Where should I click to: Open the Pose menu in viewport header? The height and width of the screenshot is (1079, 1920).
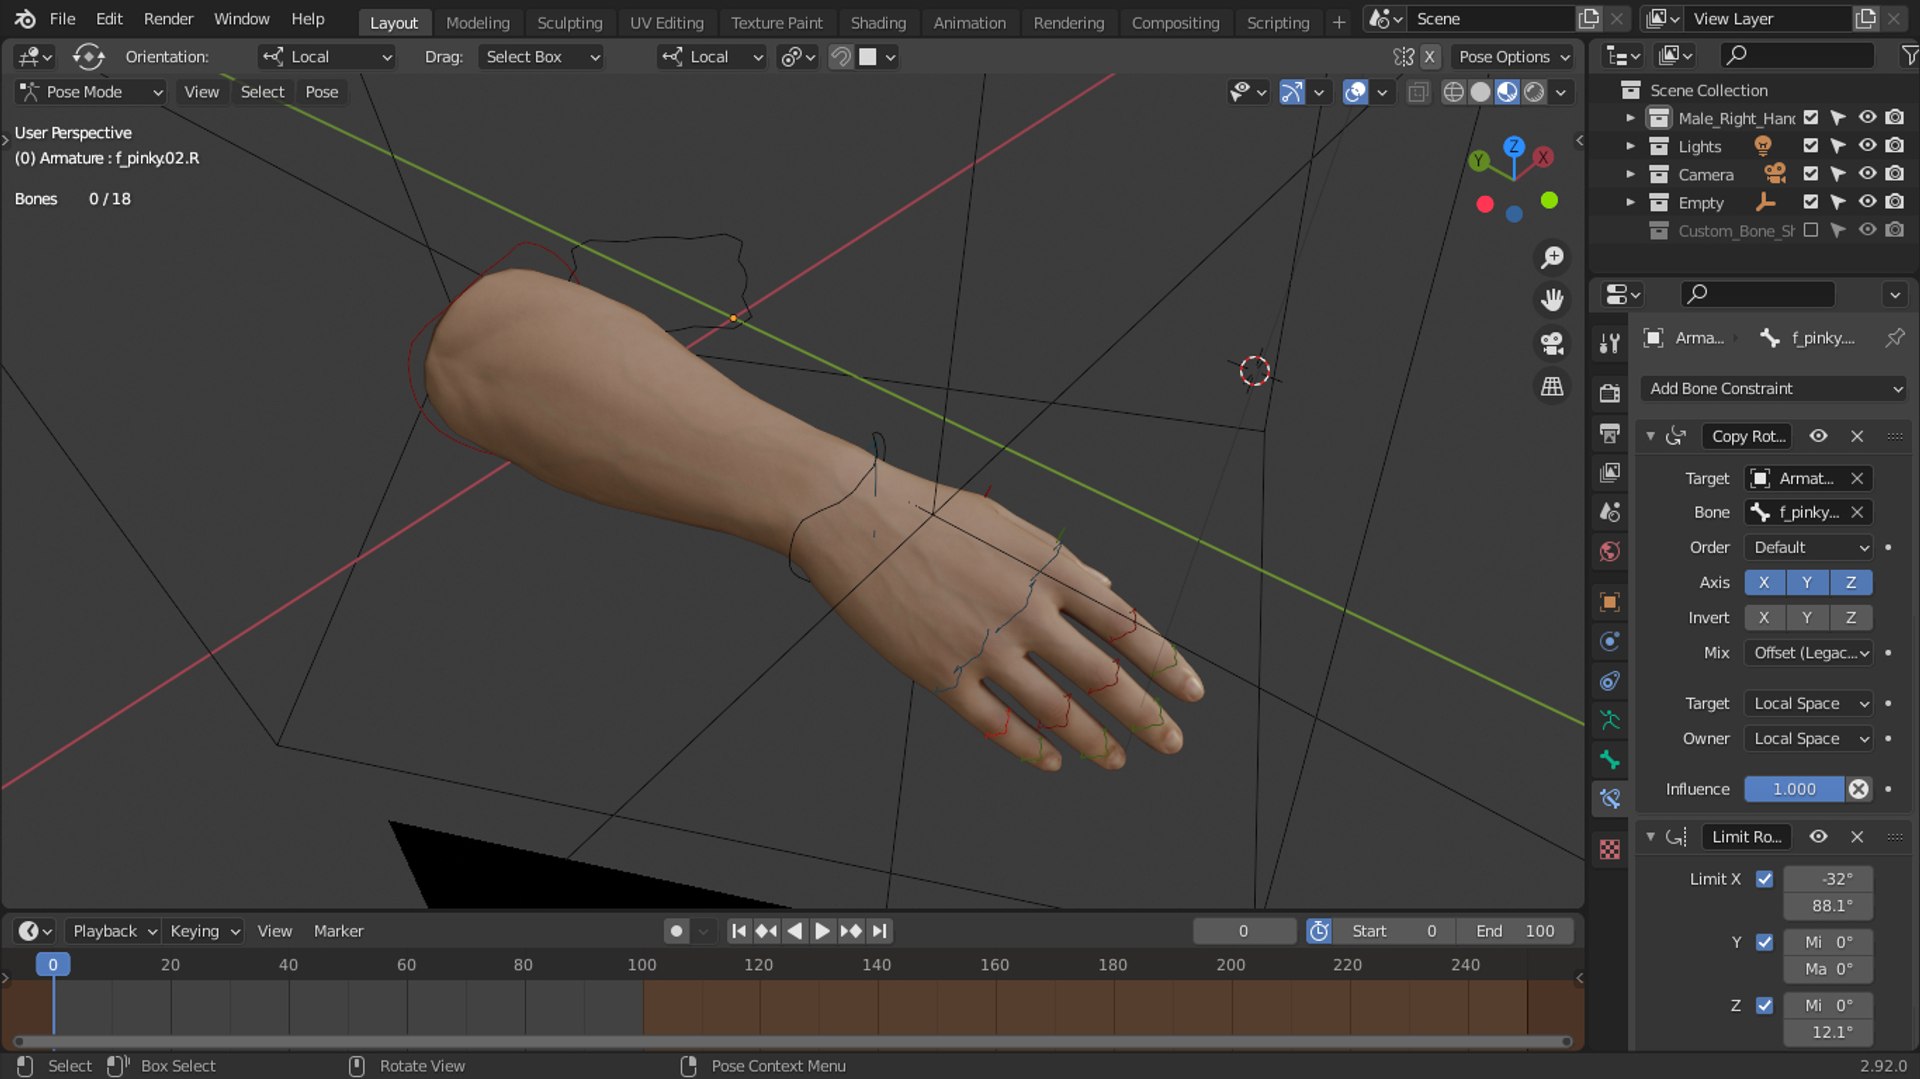click(x=321, y=92)
